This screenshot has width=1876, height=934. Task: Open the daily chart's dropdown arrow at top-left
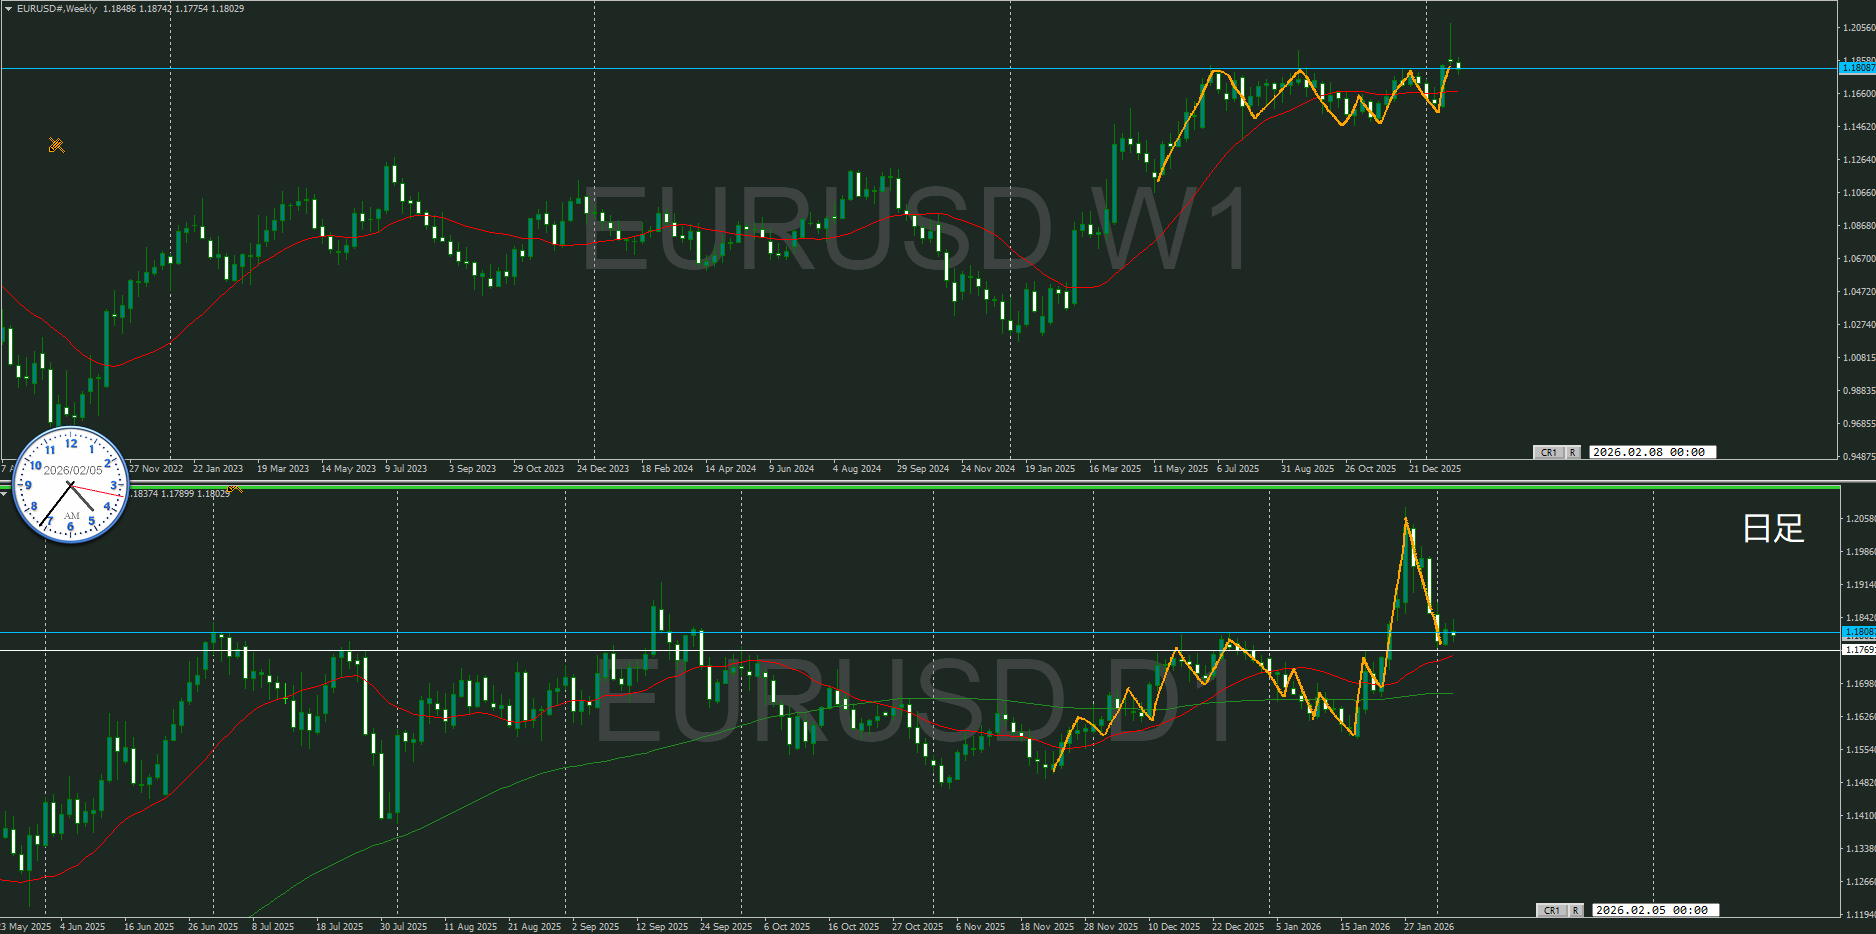coord(4,494)
